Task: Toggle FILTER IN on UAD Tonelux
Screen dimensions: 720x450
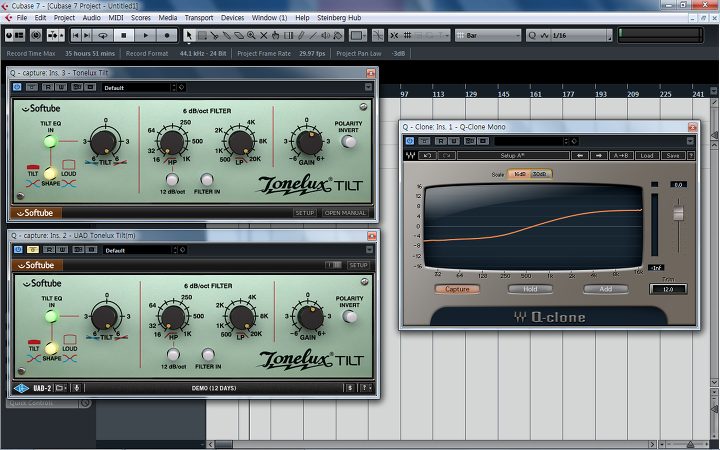Action: (x=208, y=354)
